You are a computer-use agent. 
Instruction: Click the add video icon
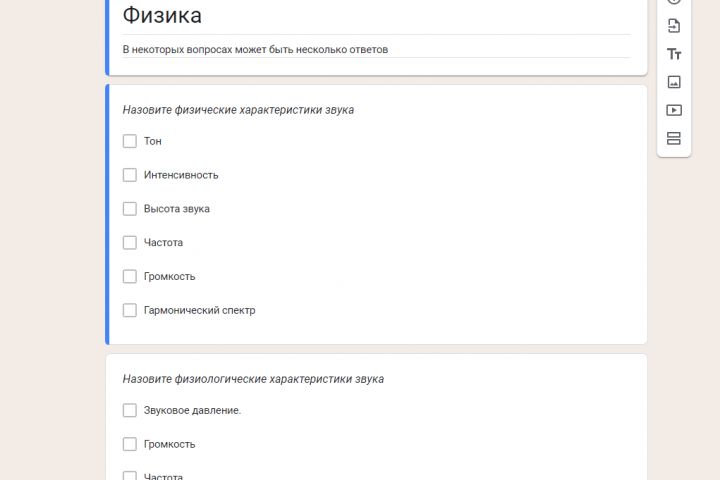click(674, 110)
